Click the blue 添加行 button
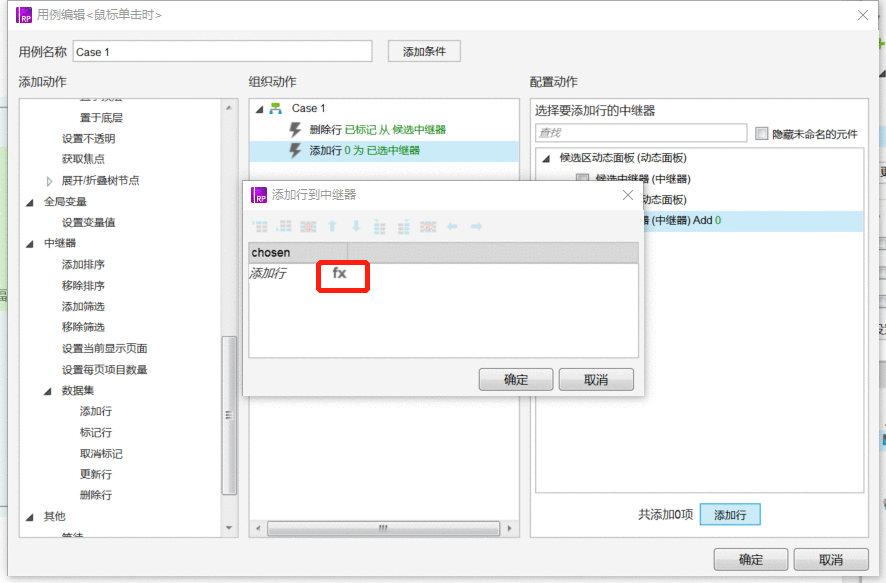 (730, 515)
